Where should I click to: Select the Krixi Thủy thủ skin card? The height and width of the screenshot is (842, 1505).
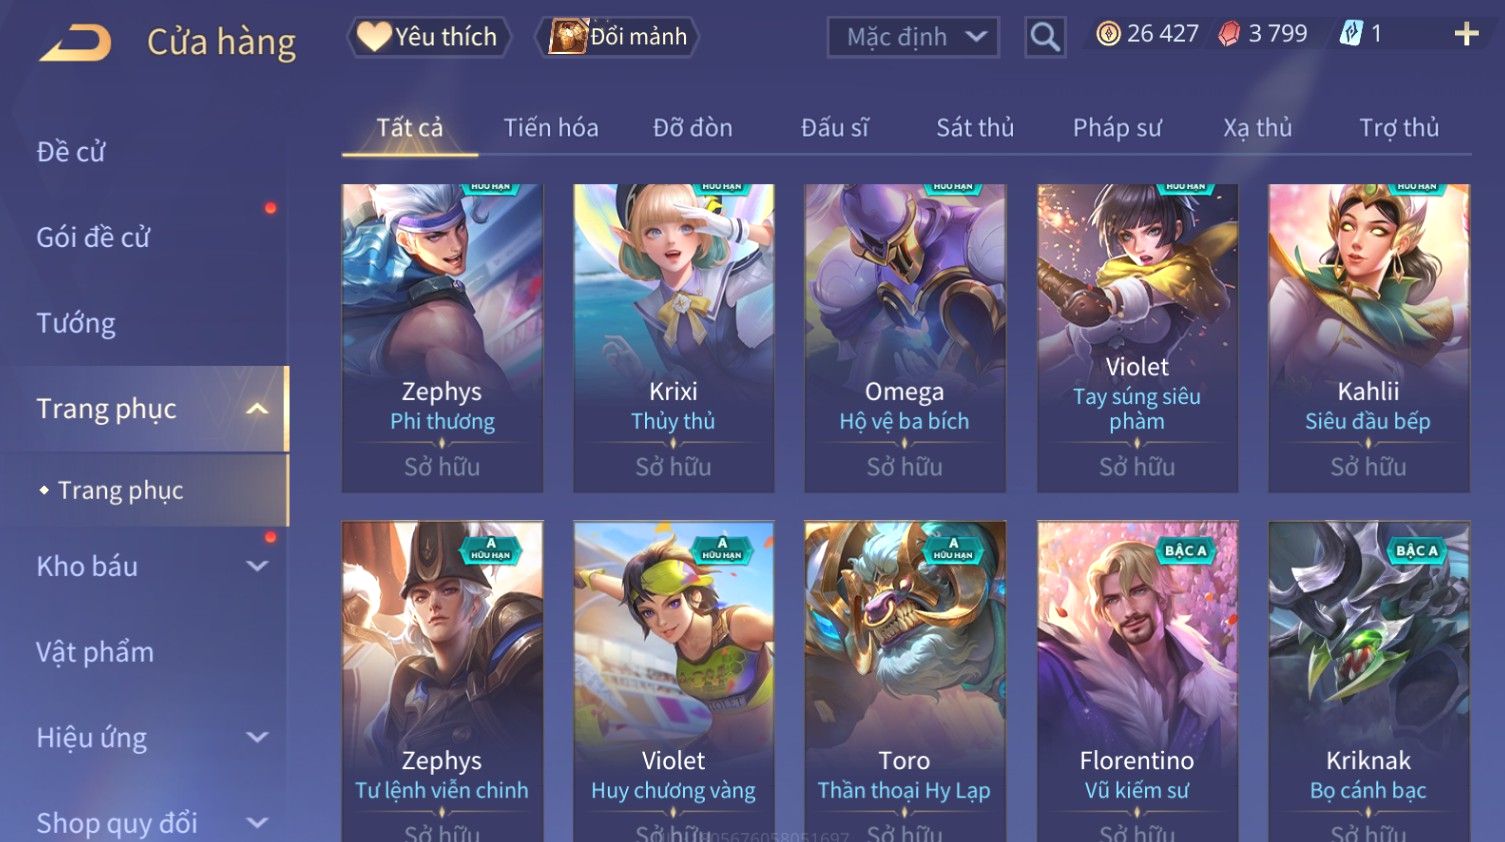(x=673, y=338)
